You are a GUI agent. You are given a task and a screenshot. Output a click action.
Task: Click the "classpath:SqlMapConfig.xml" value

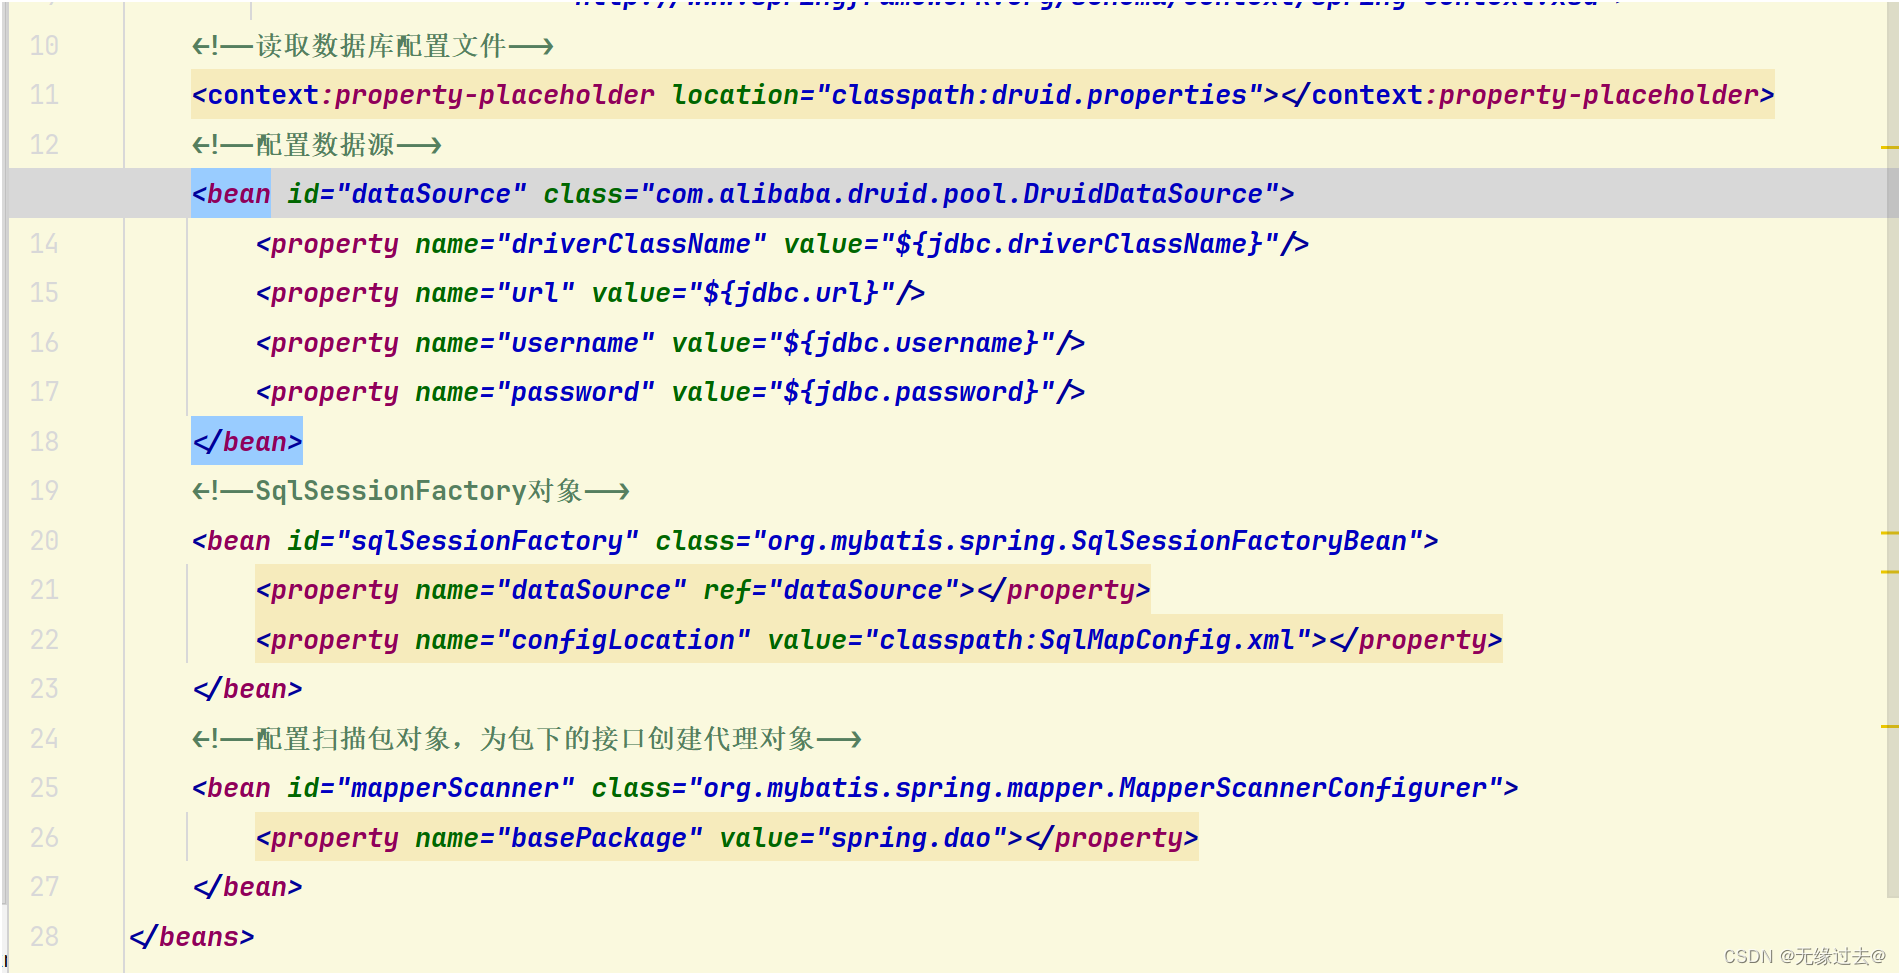coord(1087,639)
